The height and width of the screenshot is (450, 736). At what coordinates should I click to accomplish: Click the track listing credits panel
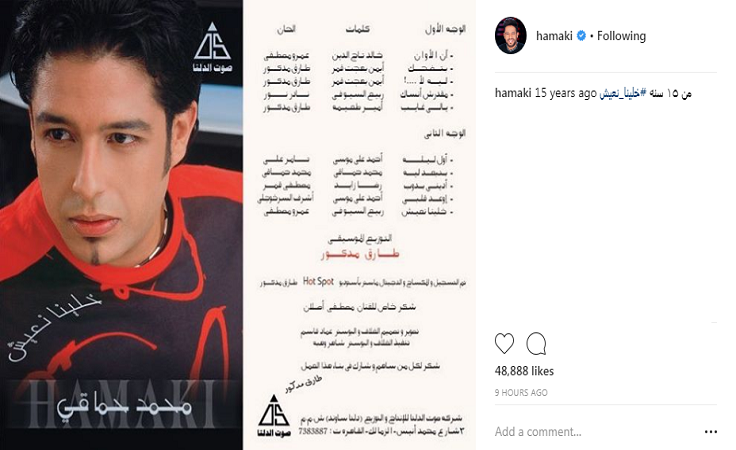point(360,225)
